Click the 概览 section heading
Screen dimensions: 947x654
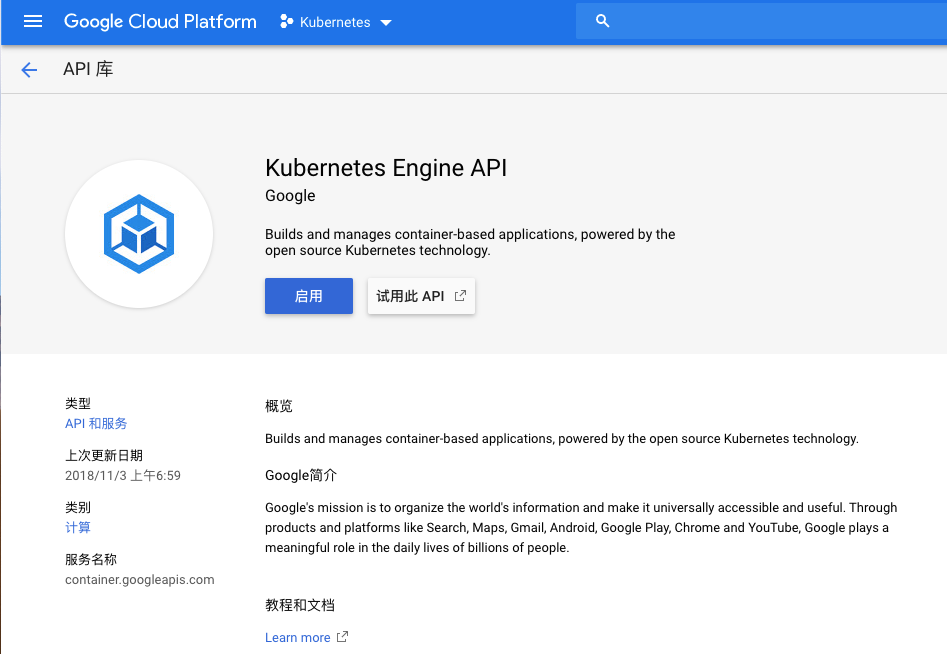coord(278,406)
